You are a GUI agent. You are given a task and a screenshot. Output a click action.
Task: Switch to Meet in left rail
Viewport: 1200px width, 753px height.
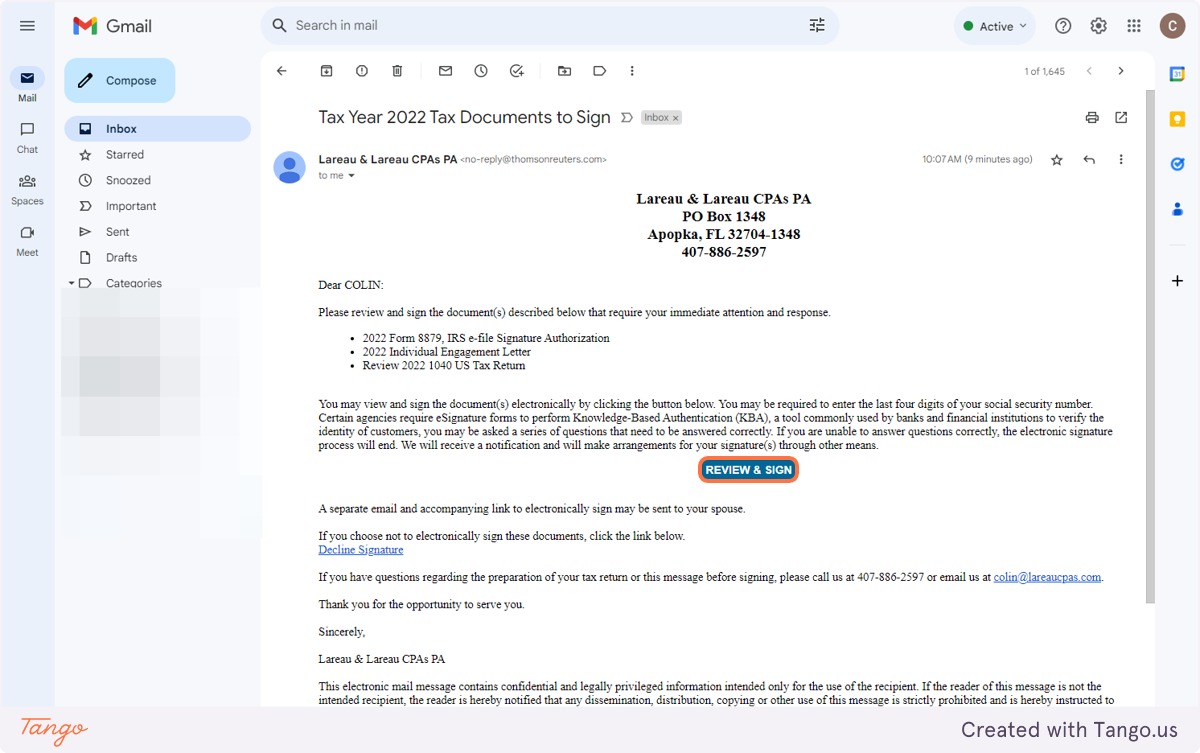click(x=27, y=241)
